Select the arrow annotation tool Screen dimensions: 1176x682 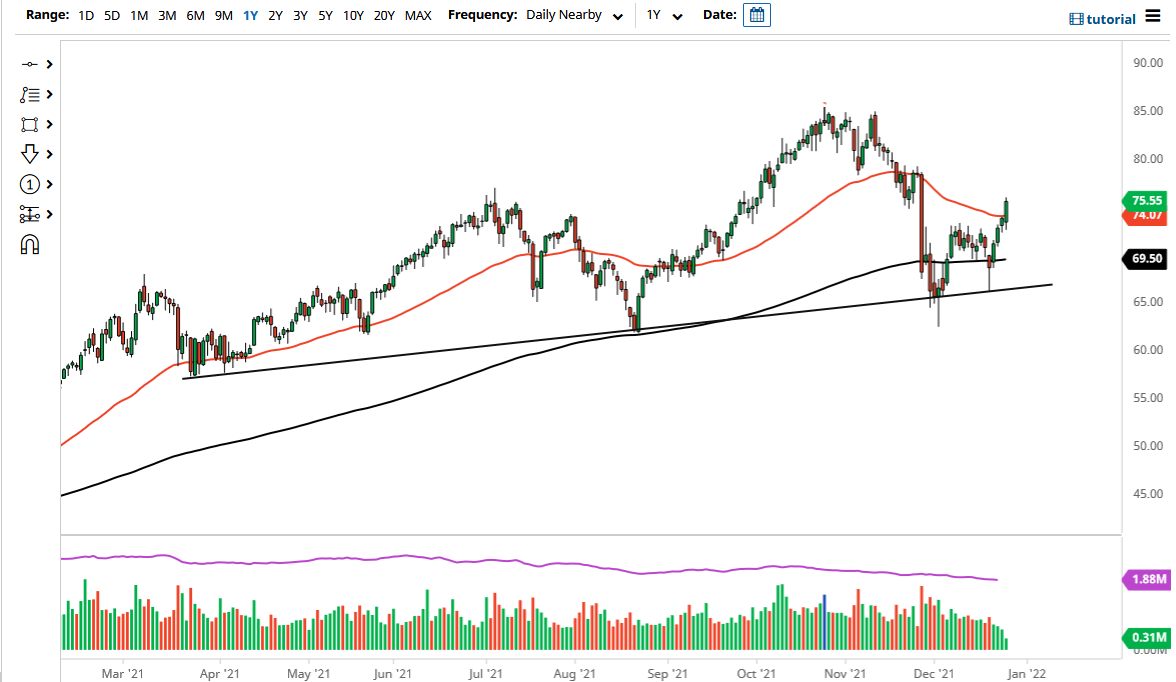coord(30,154)
